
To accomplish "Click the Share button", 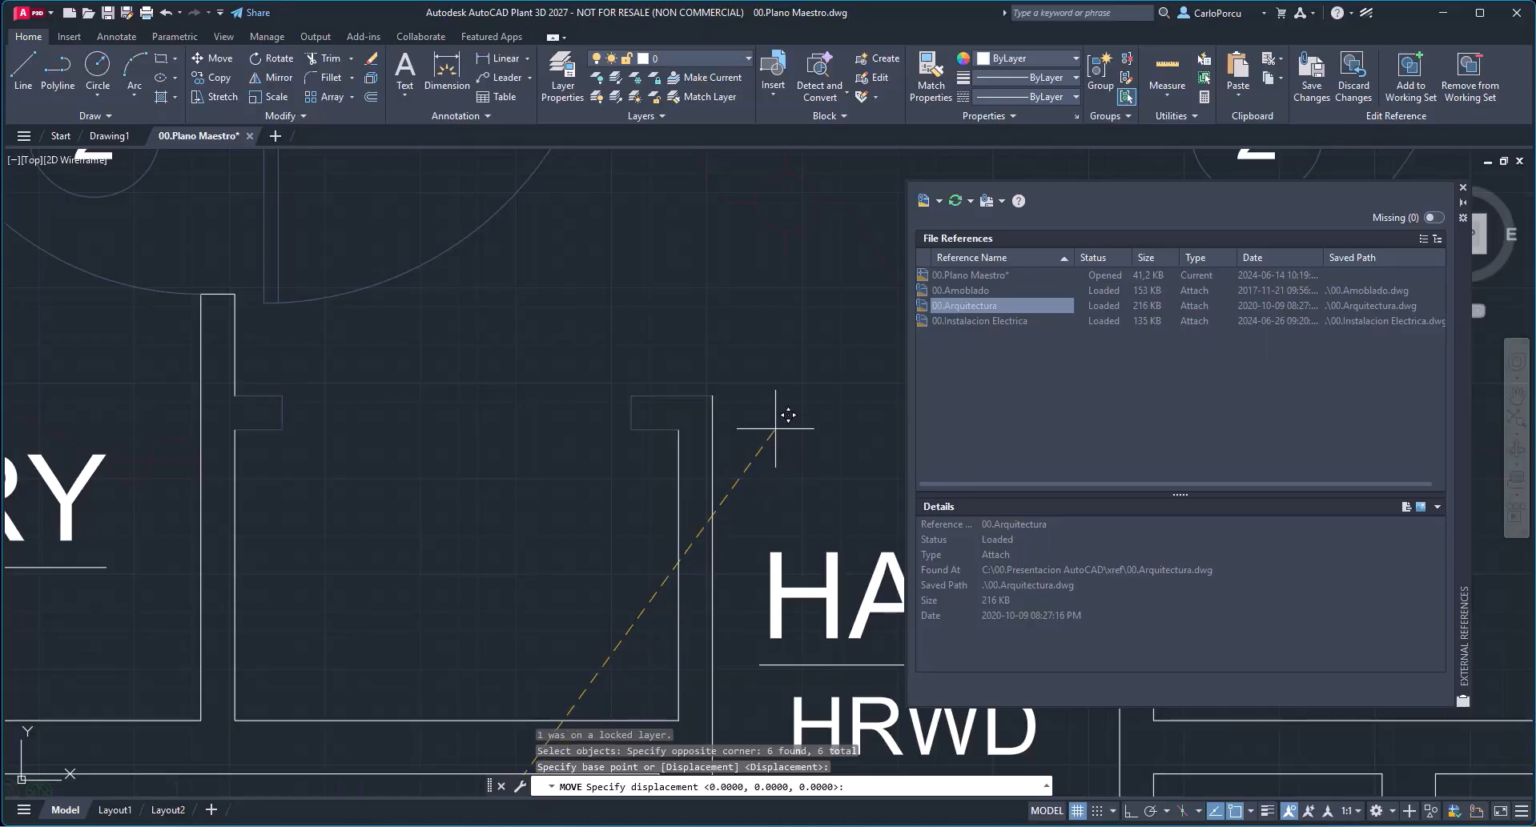I will click(251, 13).
